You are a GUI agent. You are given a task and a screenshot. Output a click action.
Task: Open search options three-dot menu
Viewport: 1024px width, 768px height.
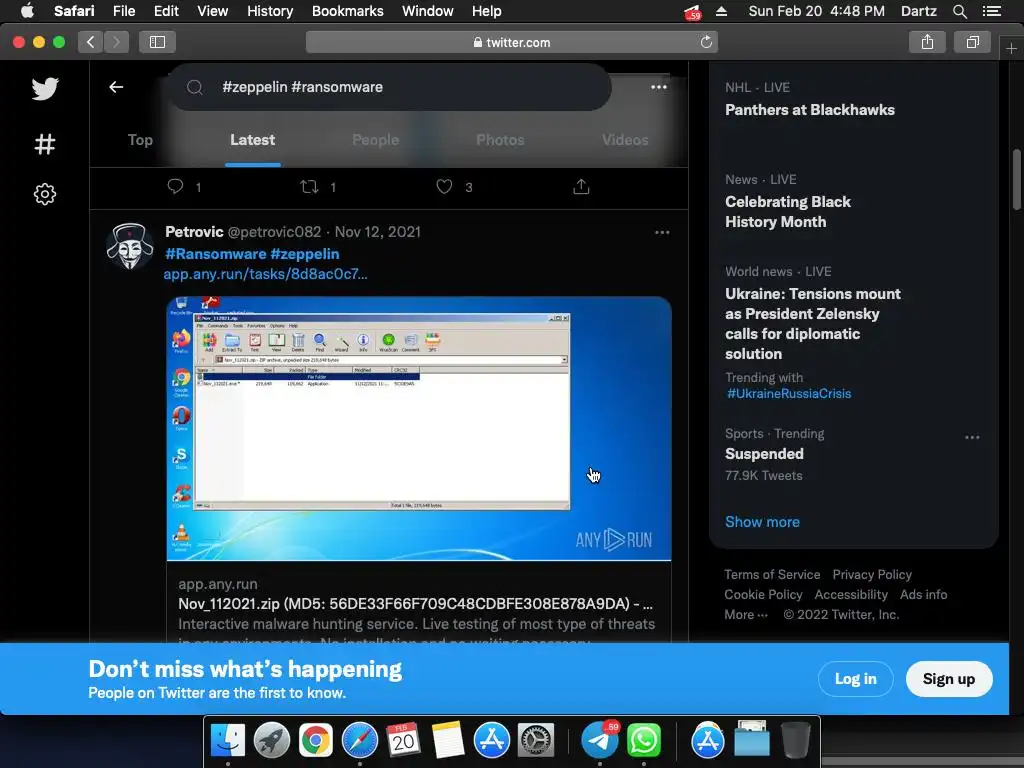click(x=658, y=87)
